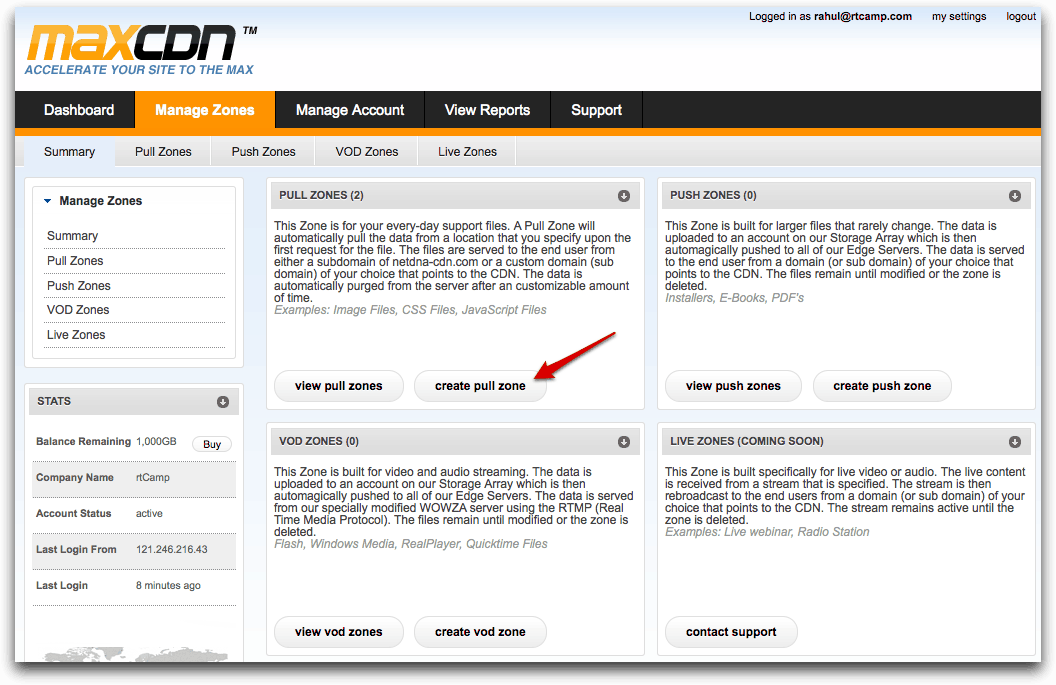
Task: Click the view push zones button
Action: pyautogui.click(x=733, y=386)
